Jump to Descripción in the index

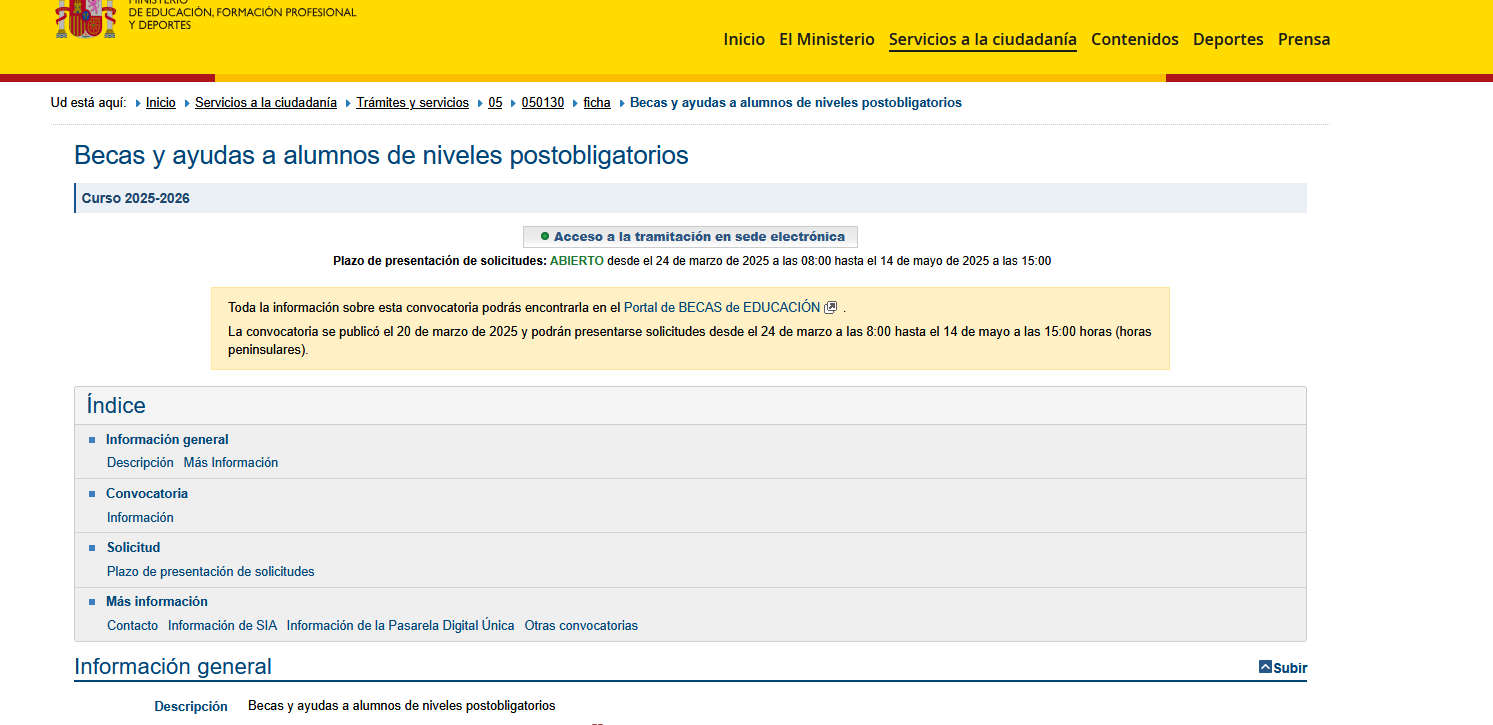140,463
